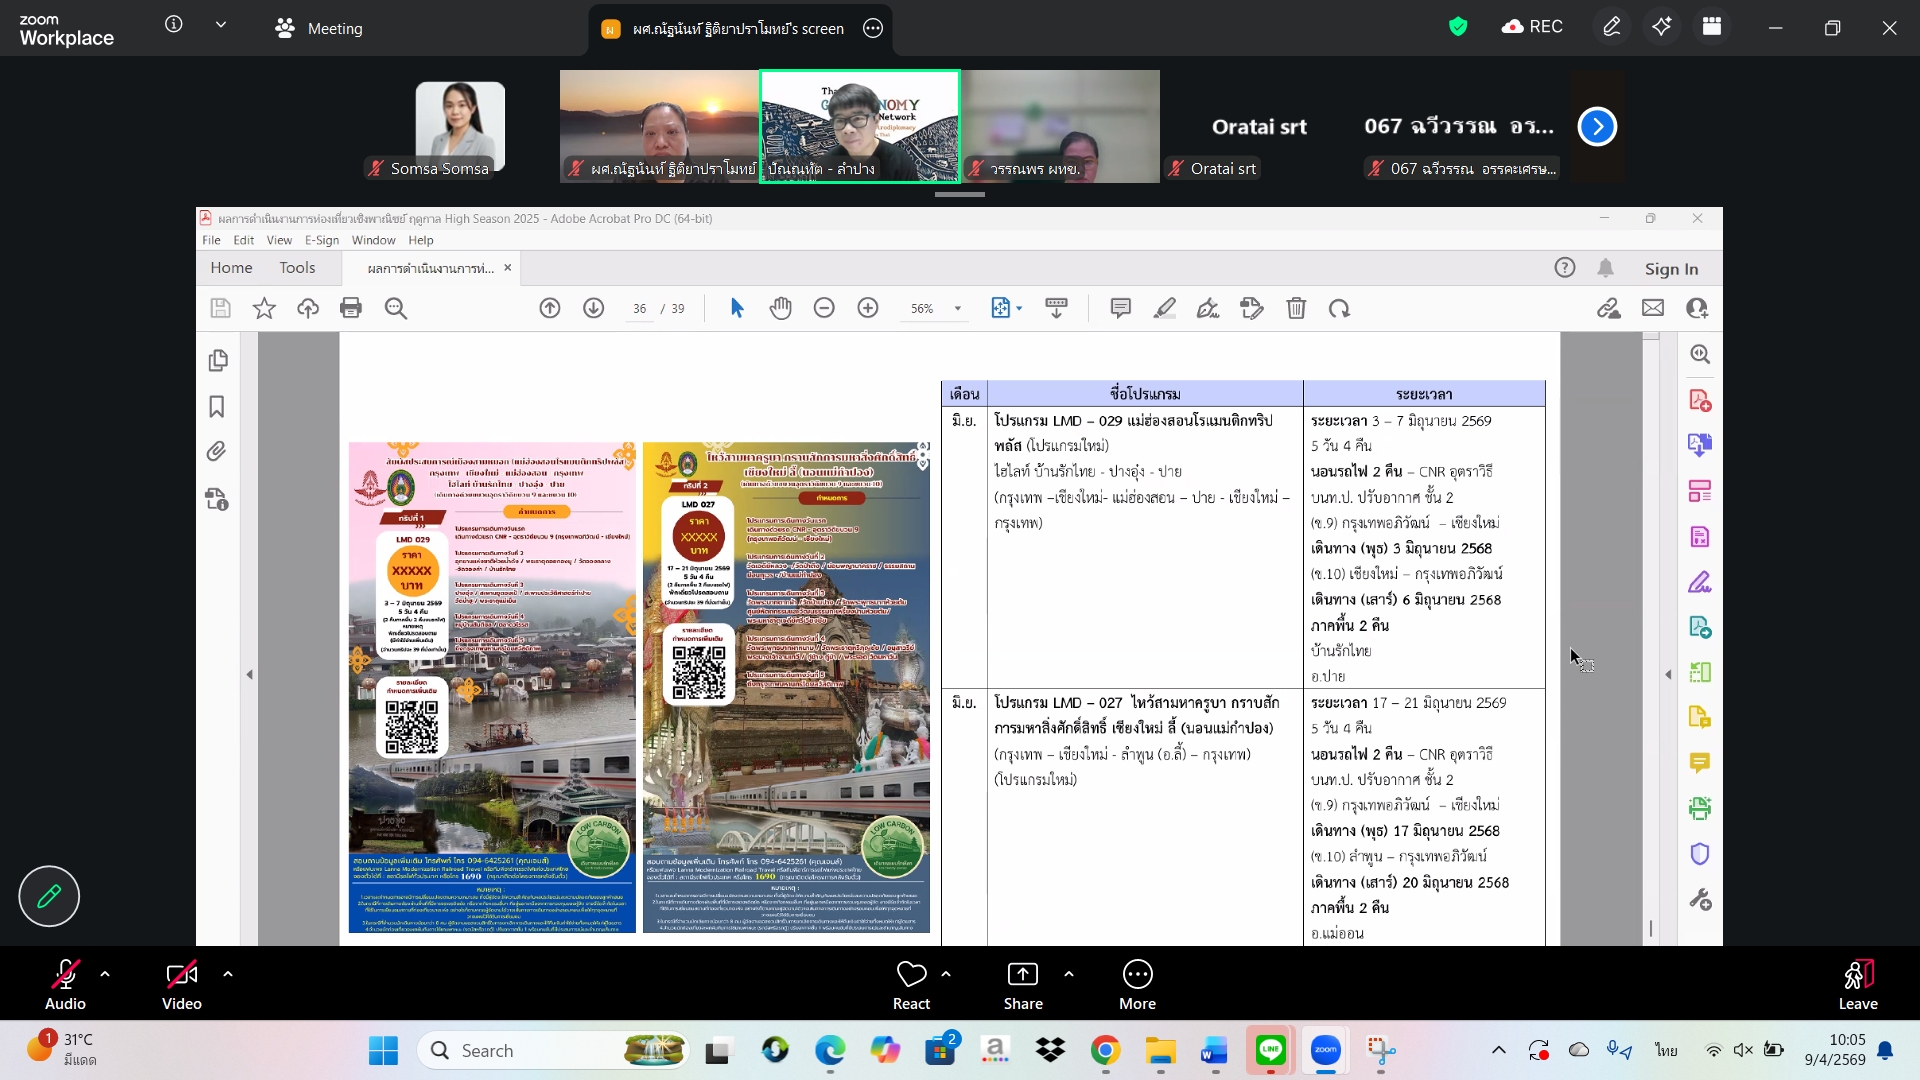1920x1080 pixels.
Task: Expand meeting info dropdown chevron
Action: point(221,25)
